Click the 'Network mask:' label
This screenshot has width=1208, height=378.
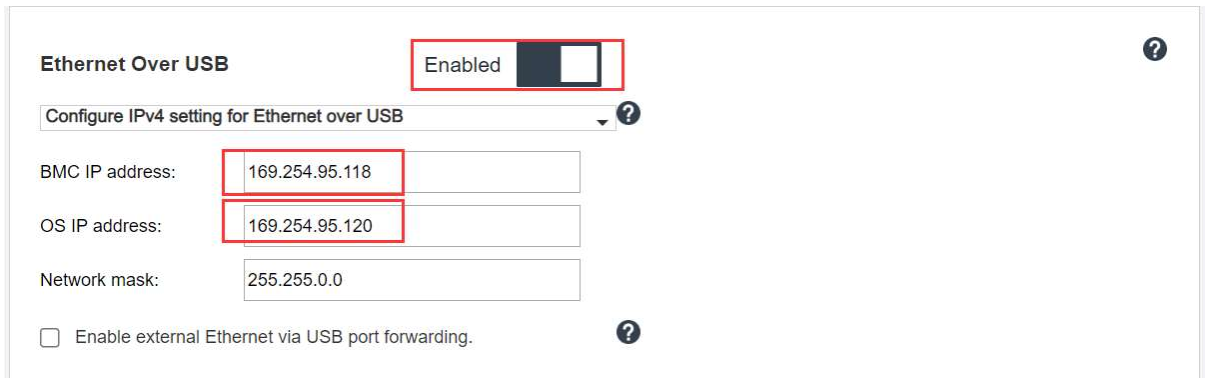99,280
